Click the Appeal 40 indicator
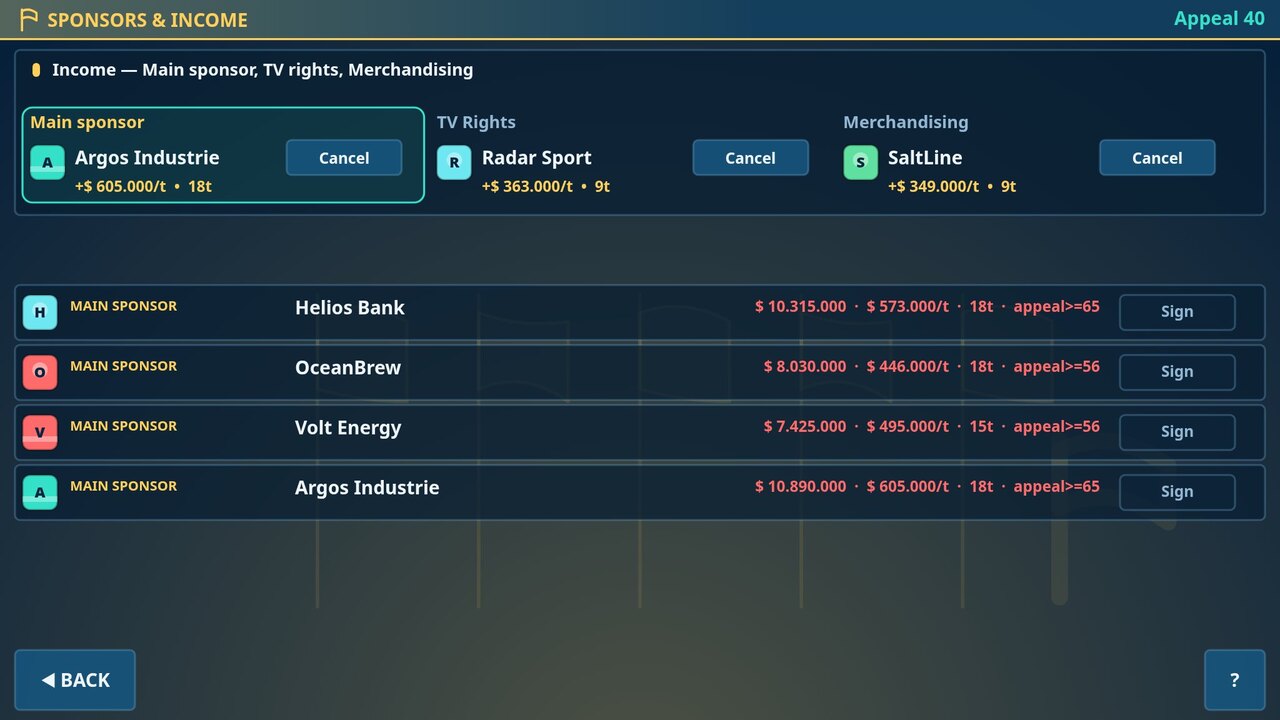 point(1219,19)
